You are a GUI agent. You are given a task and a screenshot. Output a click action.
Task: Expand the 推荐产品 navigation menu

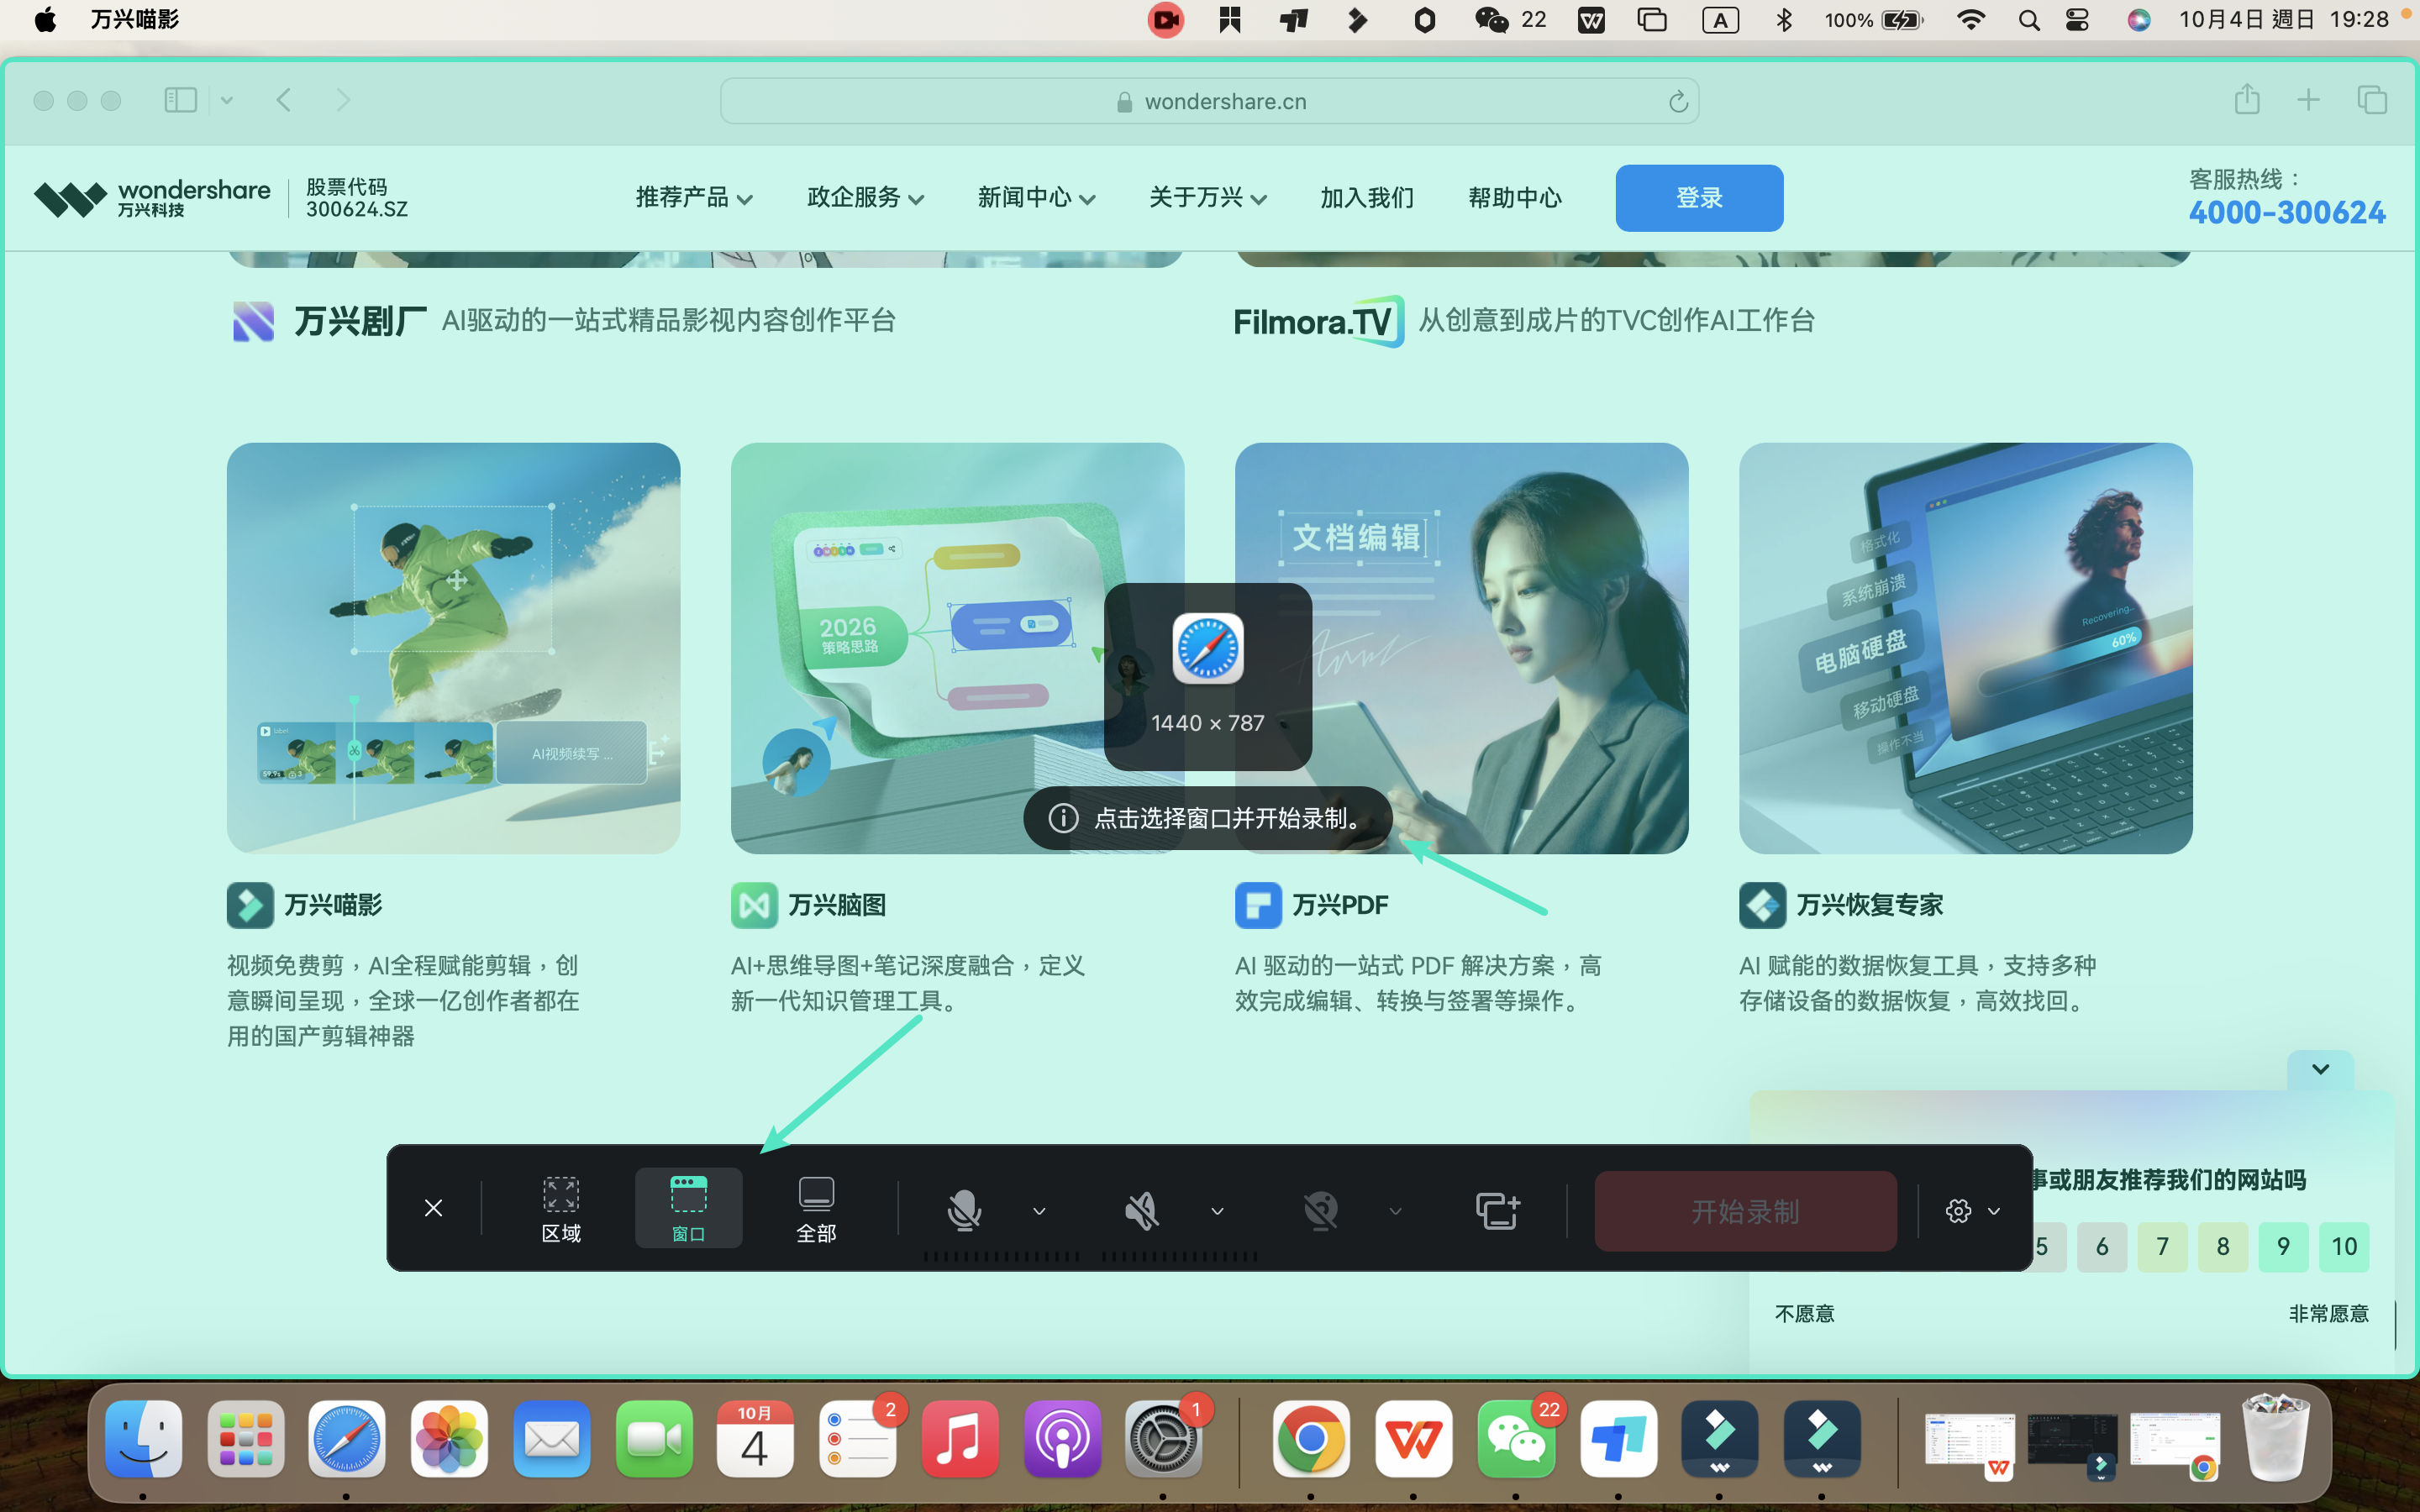point(694,197)
